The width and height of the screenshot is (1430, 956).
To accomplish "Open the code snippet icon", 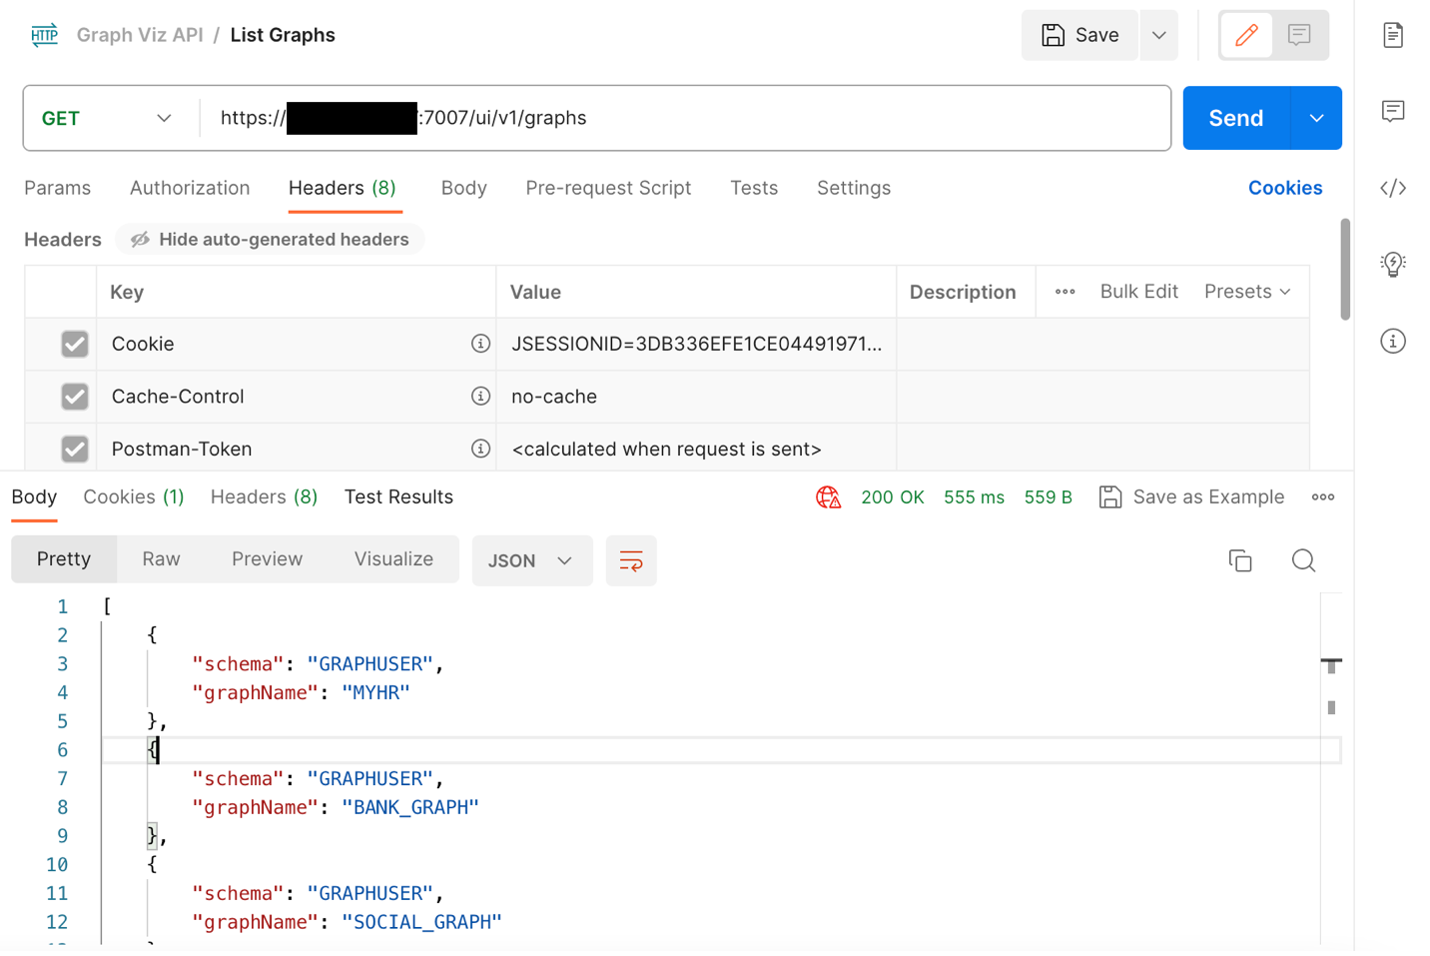I will point(1393,188).
